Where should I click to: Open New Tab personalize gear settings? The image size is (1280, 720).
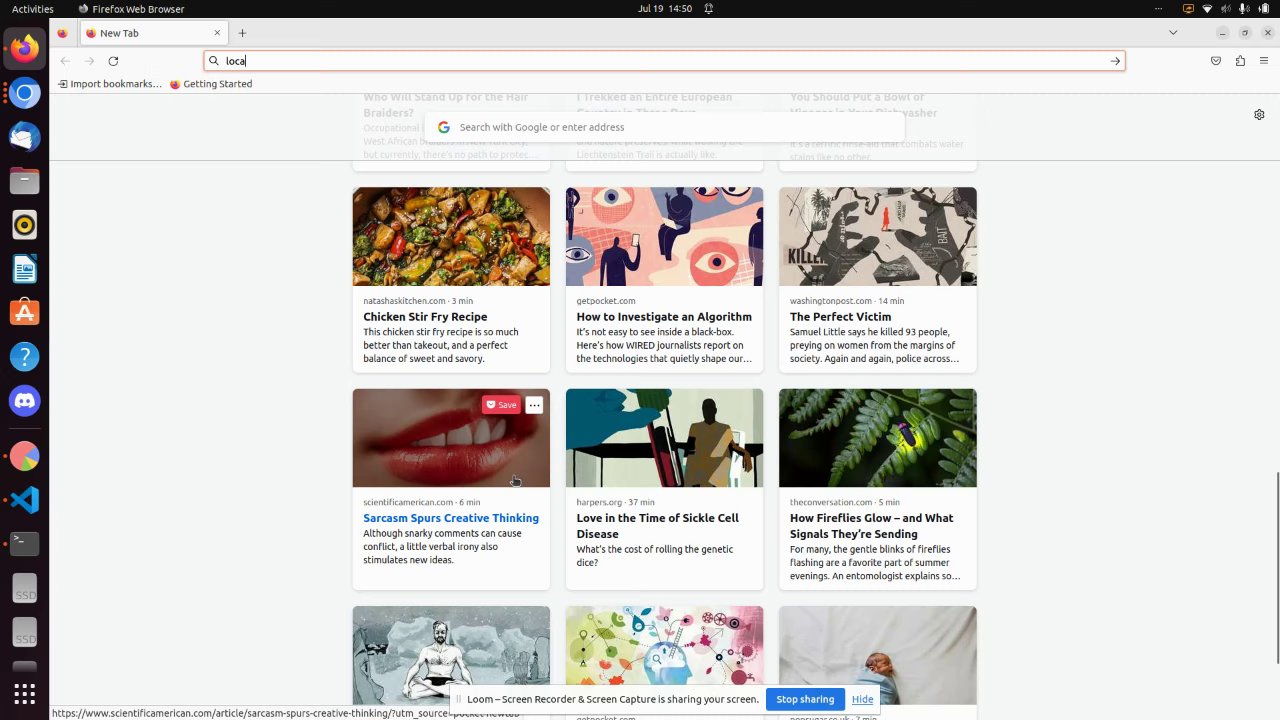(1259, 114)
